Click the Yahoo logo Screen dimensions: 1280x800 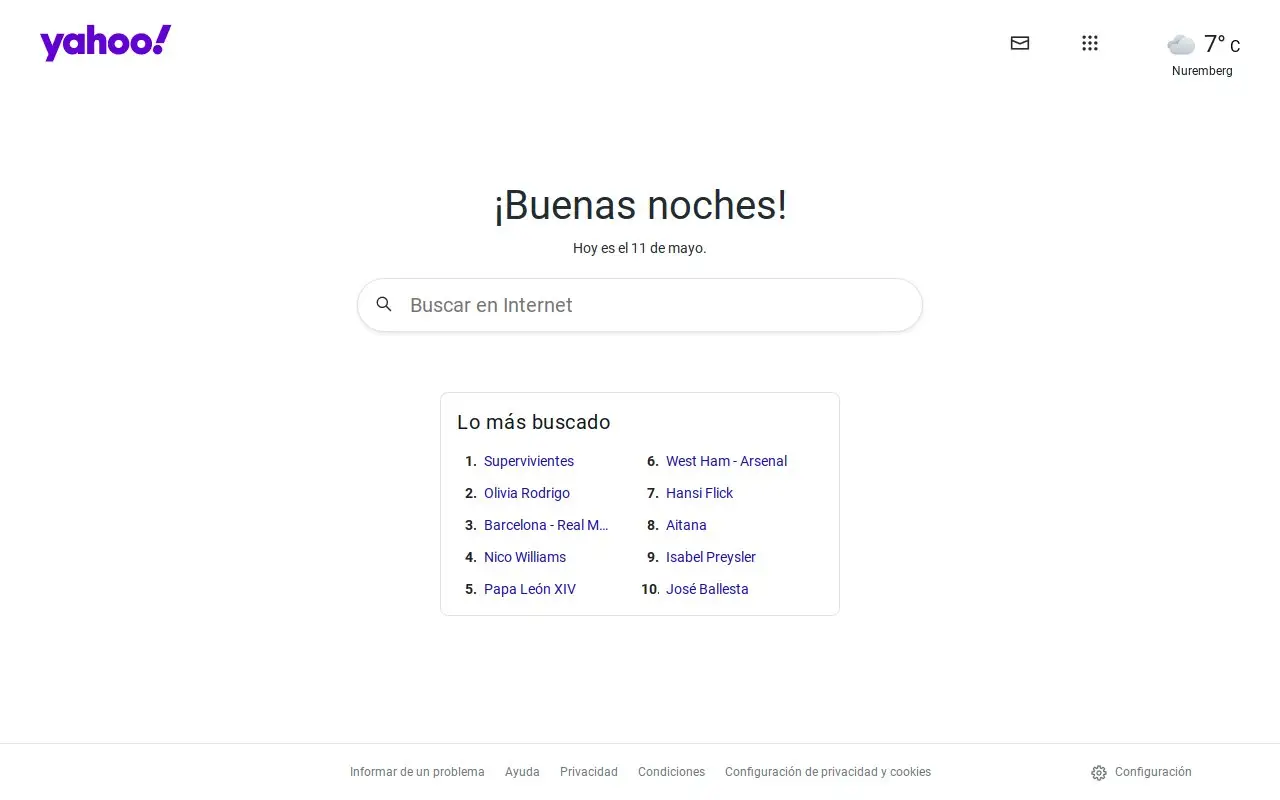[x=106, y=43]
